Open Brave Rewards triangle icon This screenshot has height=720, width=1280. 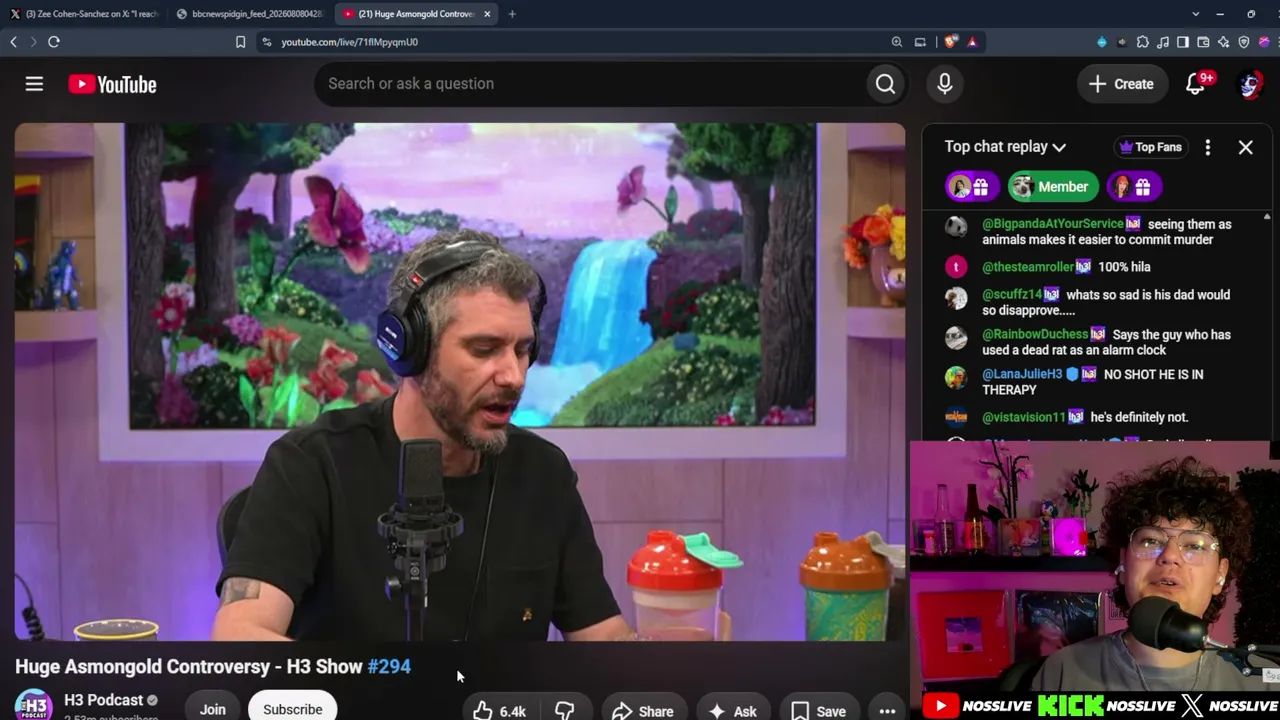click(x=971, y=42)
